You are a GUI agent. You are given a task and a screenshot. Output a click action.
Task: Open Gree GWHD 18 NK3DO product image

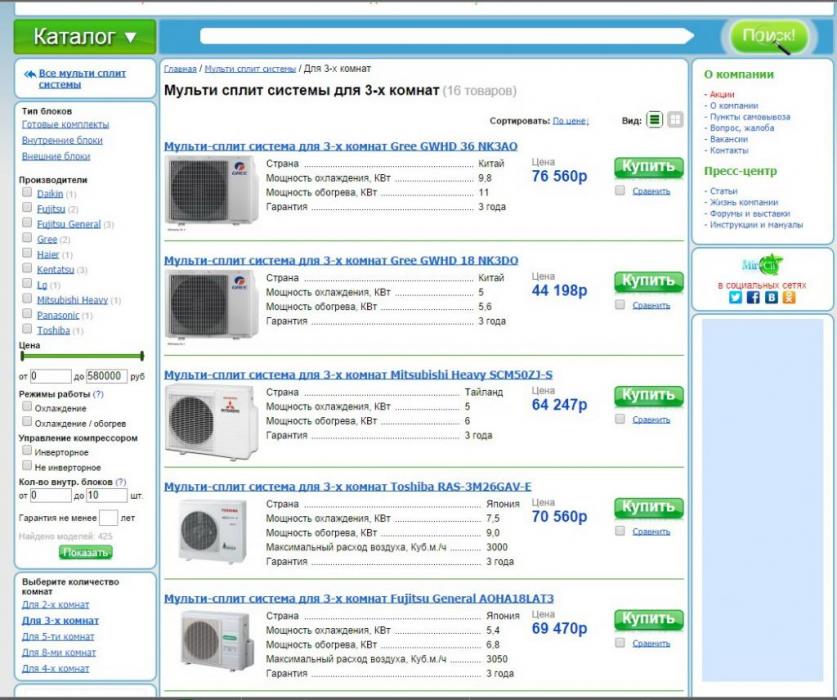pyautogui.click(x=212, y=305)
